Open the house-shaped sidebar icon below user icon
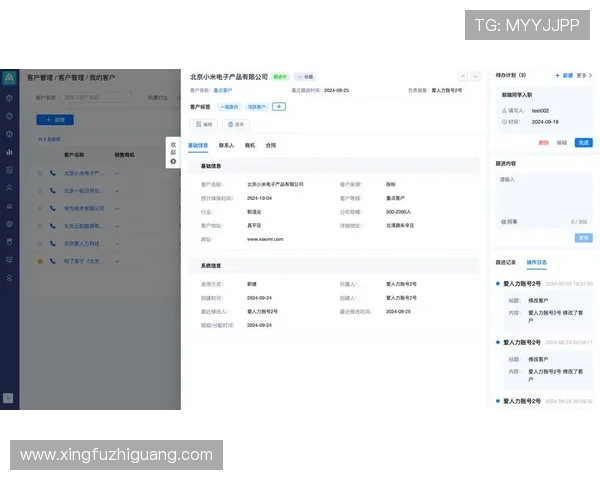Screen dimensions: 600x480 [9, 206]
